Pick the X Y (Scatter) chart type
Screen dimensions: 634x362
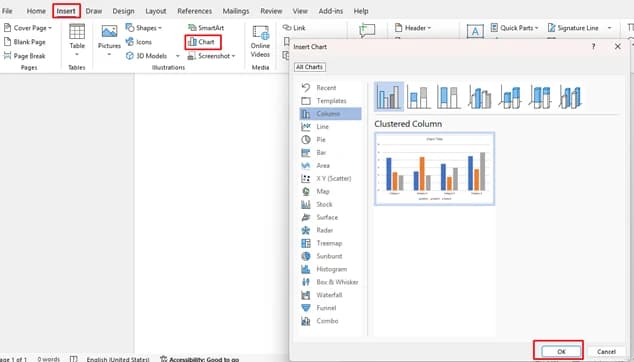click(330, 178)
